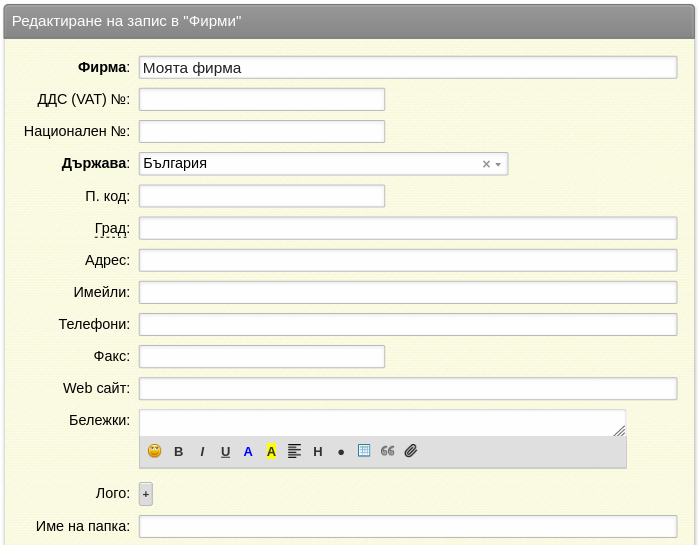
Task: Choose yellow highlight background icon
Action: click(271, 451)
